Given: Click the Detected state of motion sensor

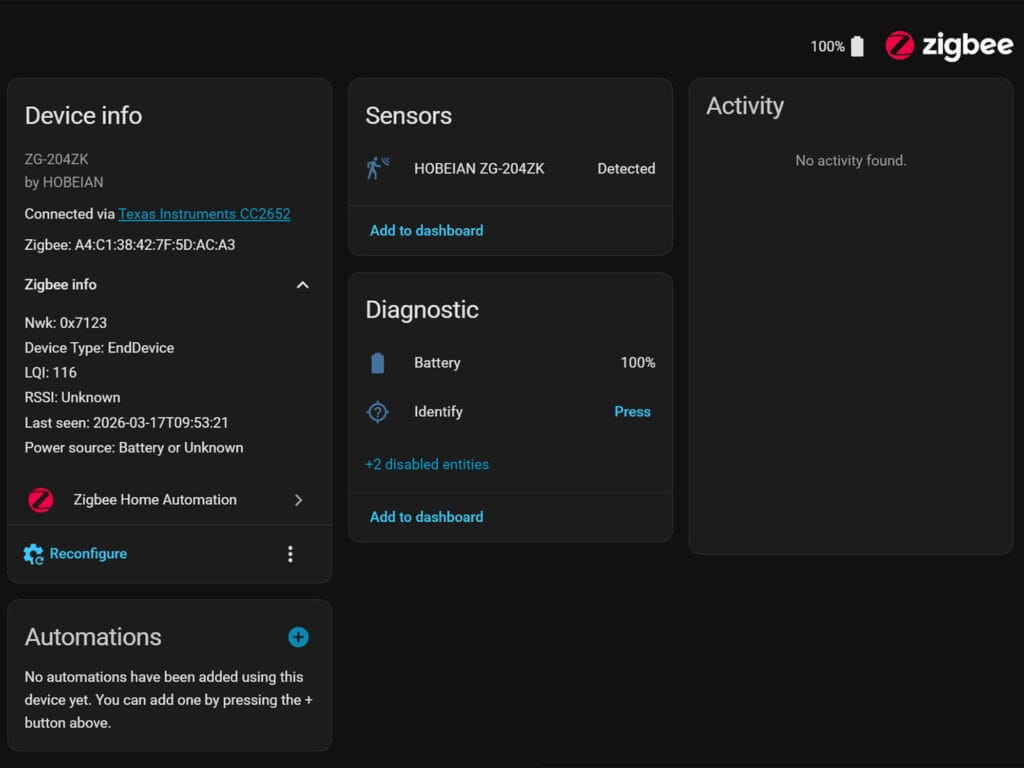Looking at the screenshot, I should tap(626, 169).
